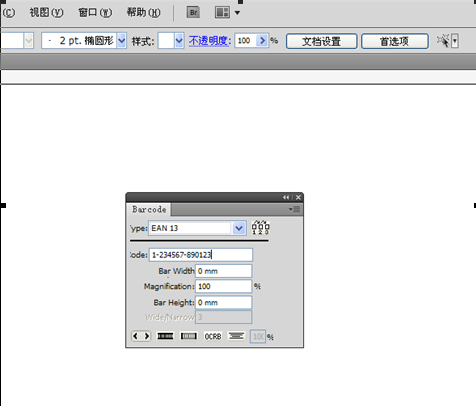Toggle the OCRB font option
This screenshot has width=476, height=406.
pyautogui.click(x=213, y=336)
